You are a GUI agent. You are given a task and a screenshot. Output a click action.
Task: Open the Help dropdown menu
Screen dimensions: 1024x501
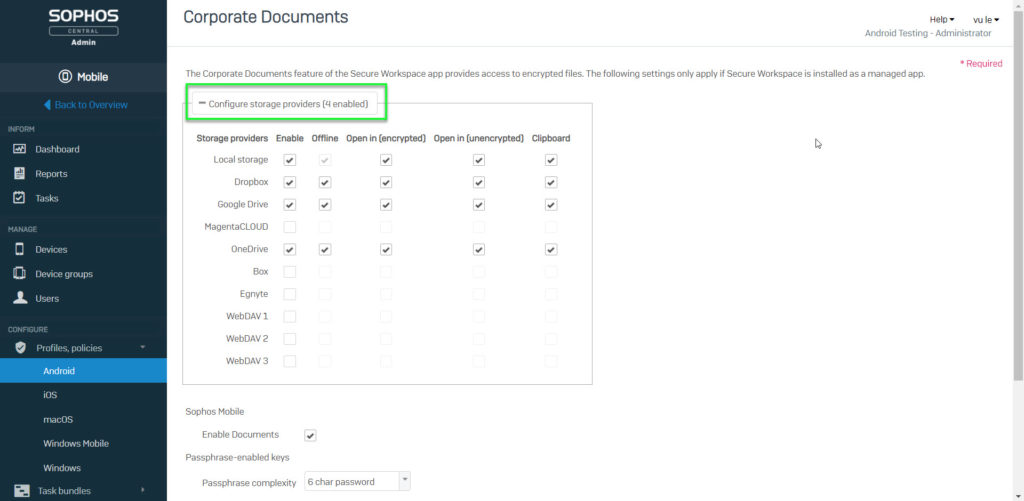[x=942, y=20]
